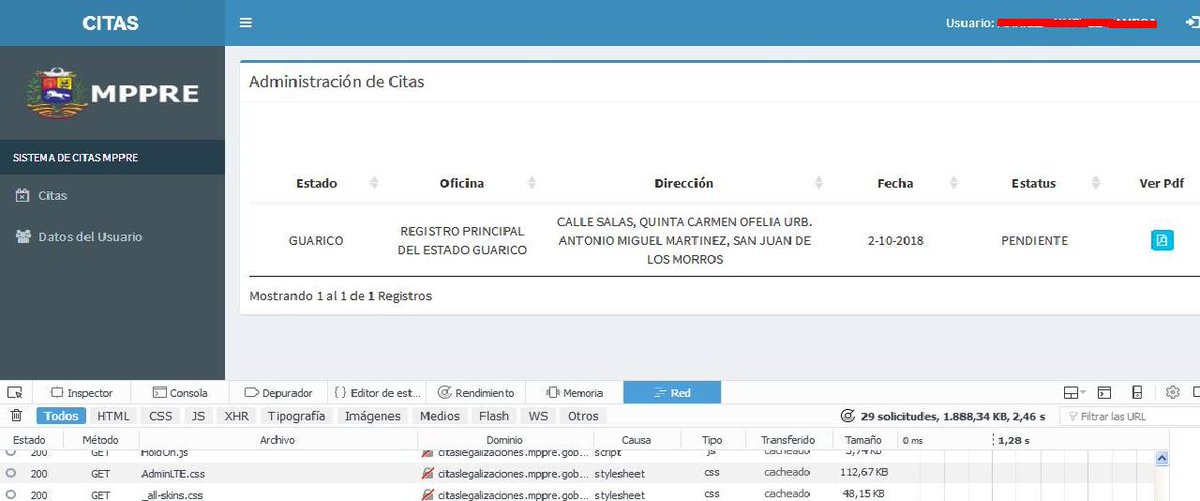
Task: Filter requests by Imágenes
Action: [373, 416]
